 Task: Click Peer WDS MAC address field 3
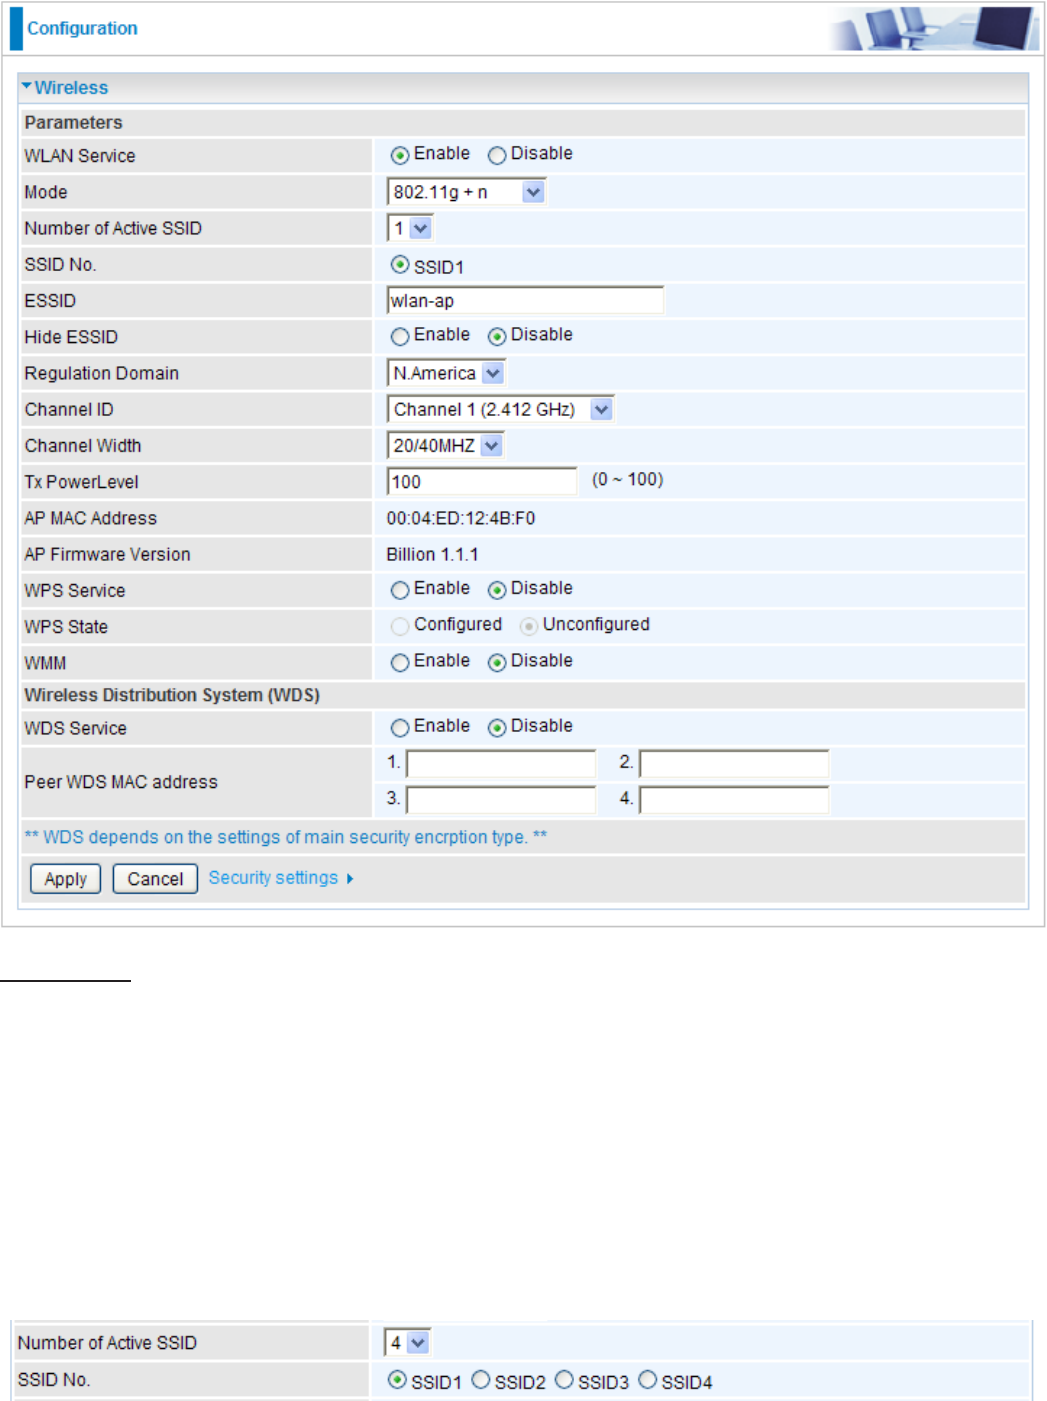pos(501,800)
